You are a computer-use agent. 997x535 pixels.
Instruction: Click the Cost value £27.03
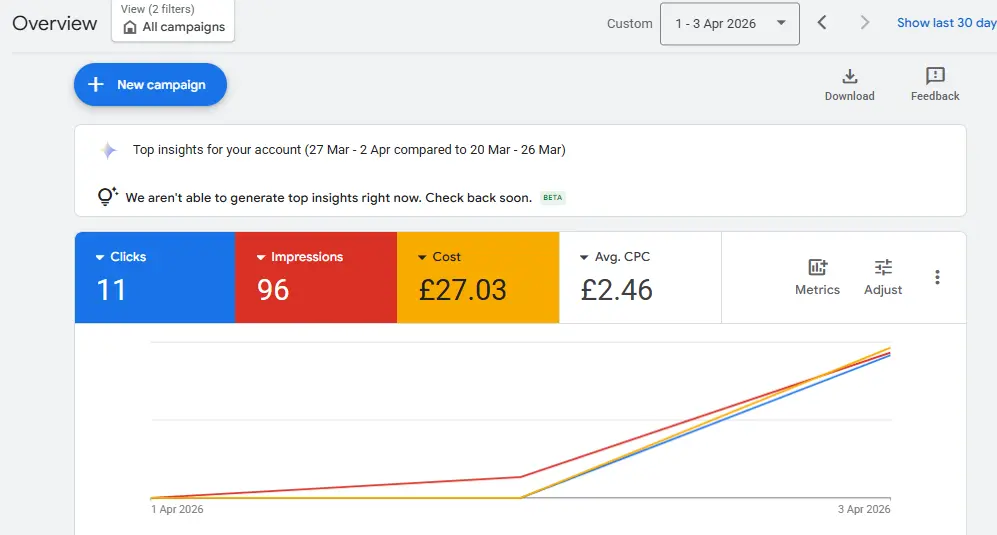pos(462,290)
